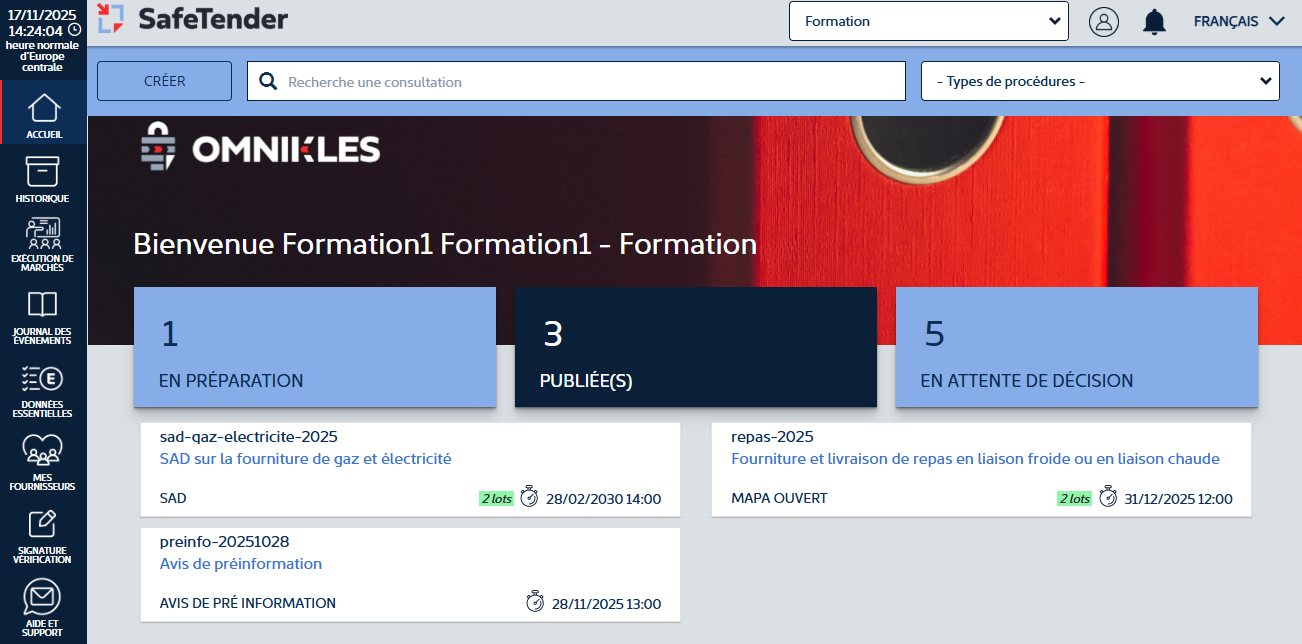Image resolution: width=1302 pixels, height=644 pixels.
Task: Select the En attente de décision tile
Action: coord(1076,347)
